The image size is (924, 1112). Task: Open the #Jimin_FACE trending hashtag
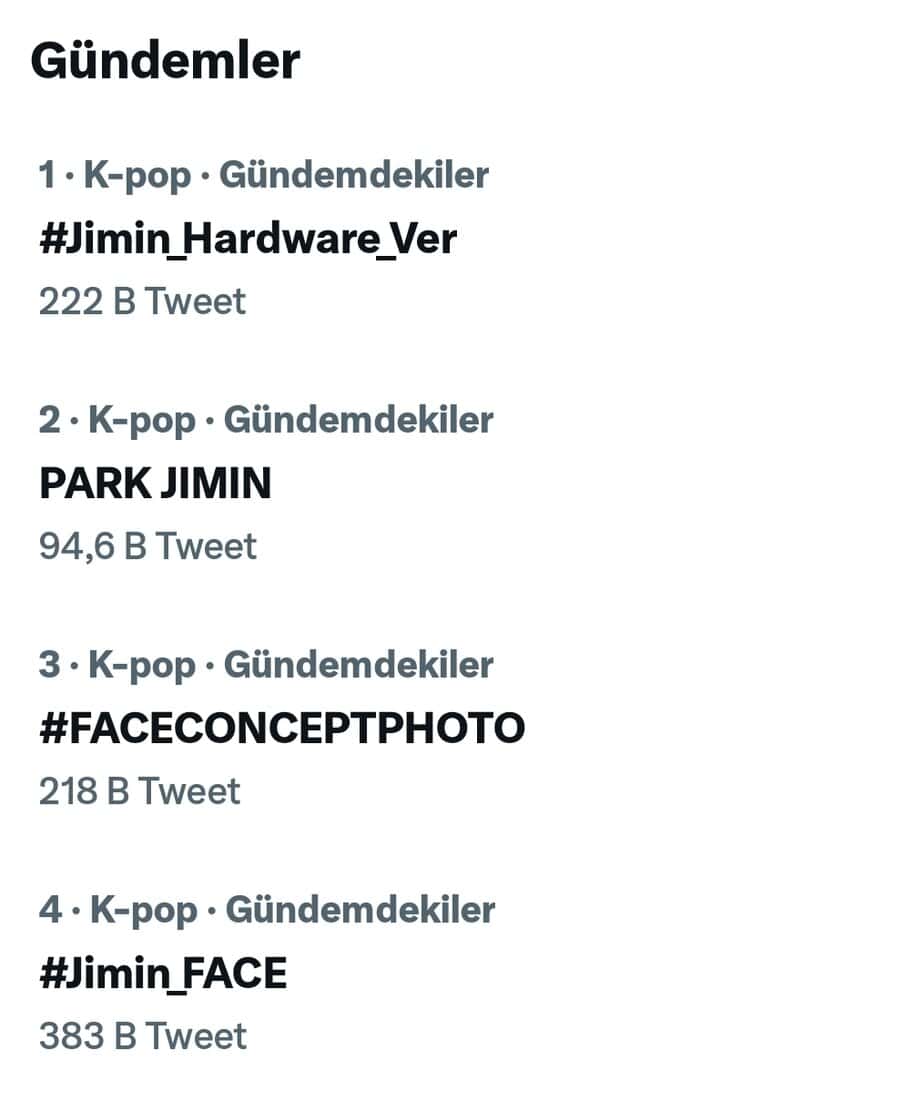pos(163,973)
